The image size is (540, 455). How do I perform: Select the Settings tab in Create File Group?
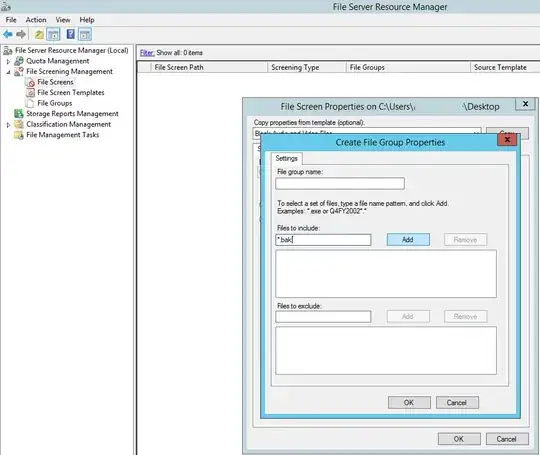pos(287,158)
